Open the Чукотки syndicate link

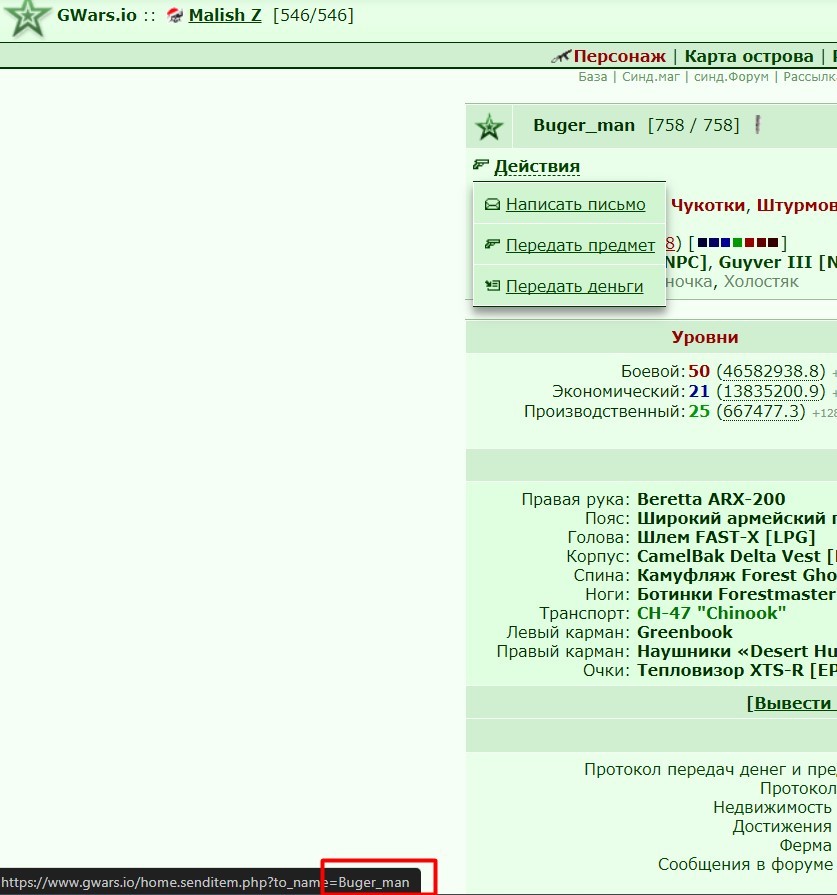tap(708, 205)
